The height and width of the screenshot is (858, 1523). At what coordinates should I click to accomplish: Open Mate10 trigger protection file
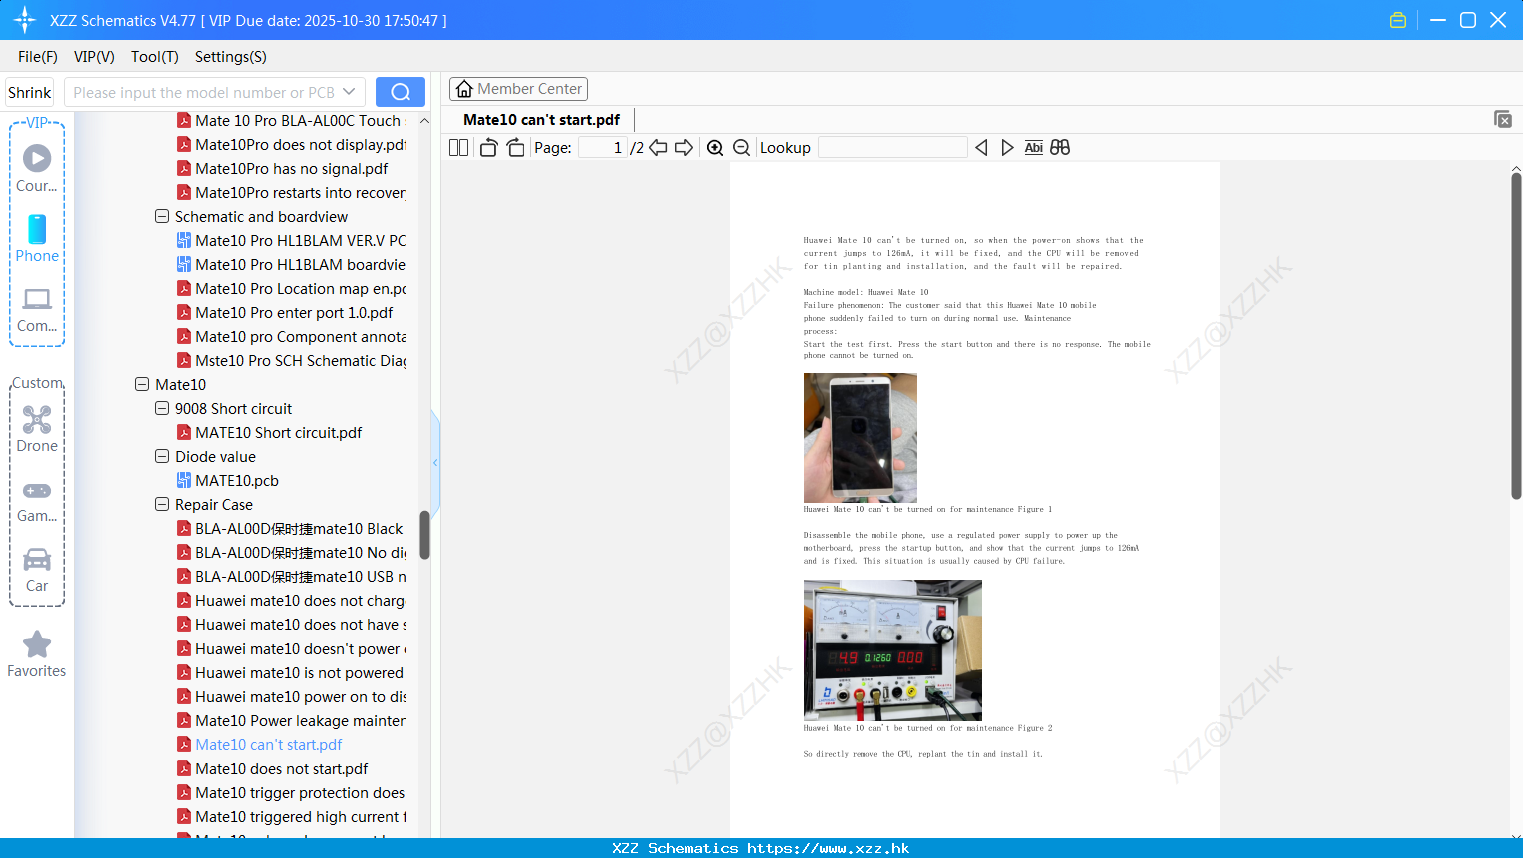(292, 792)
